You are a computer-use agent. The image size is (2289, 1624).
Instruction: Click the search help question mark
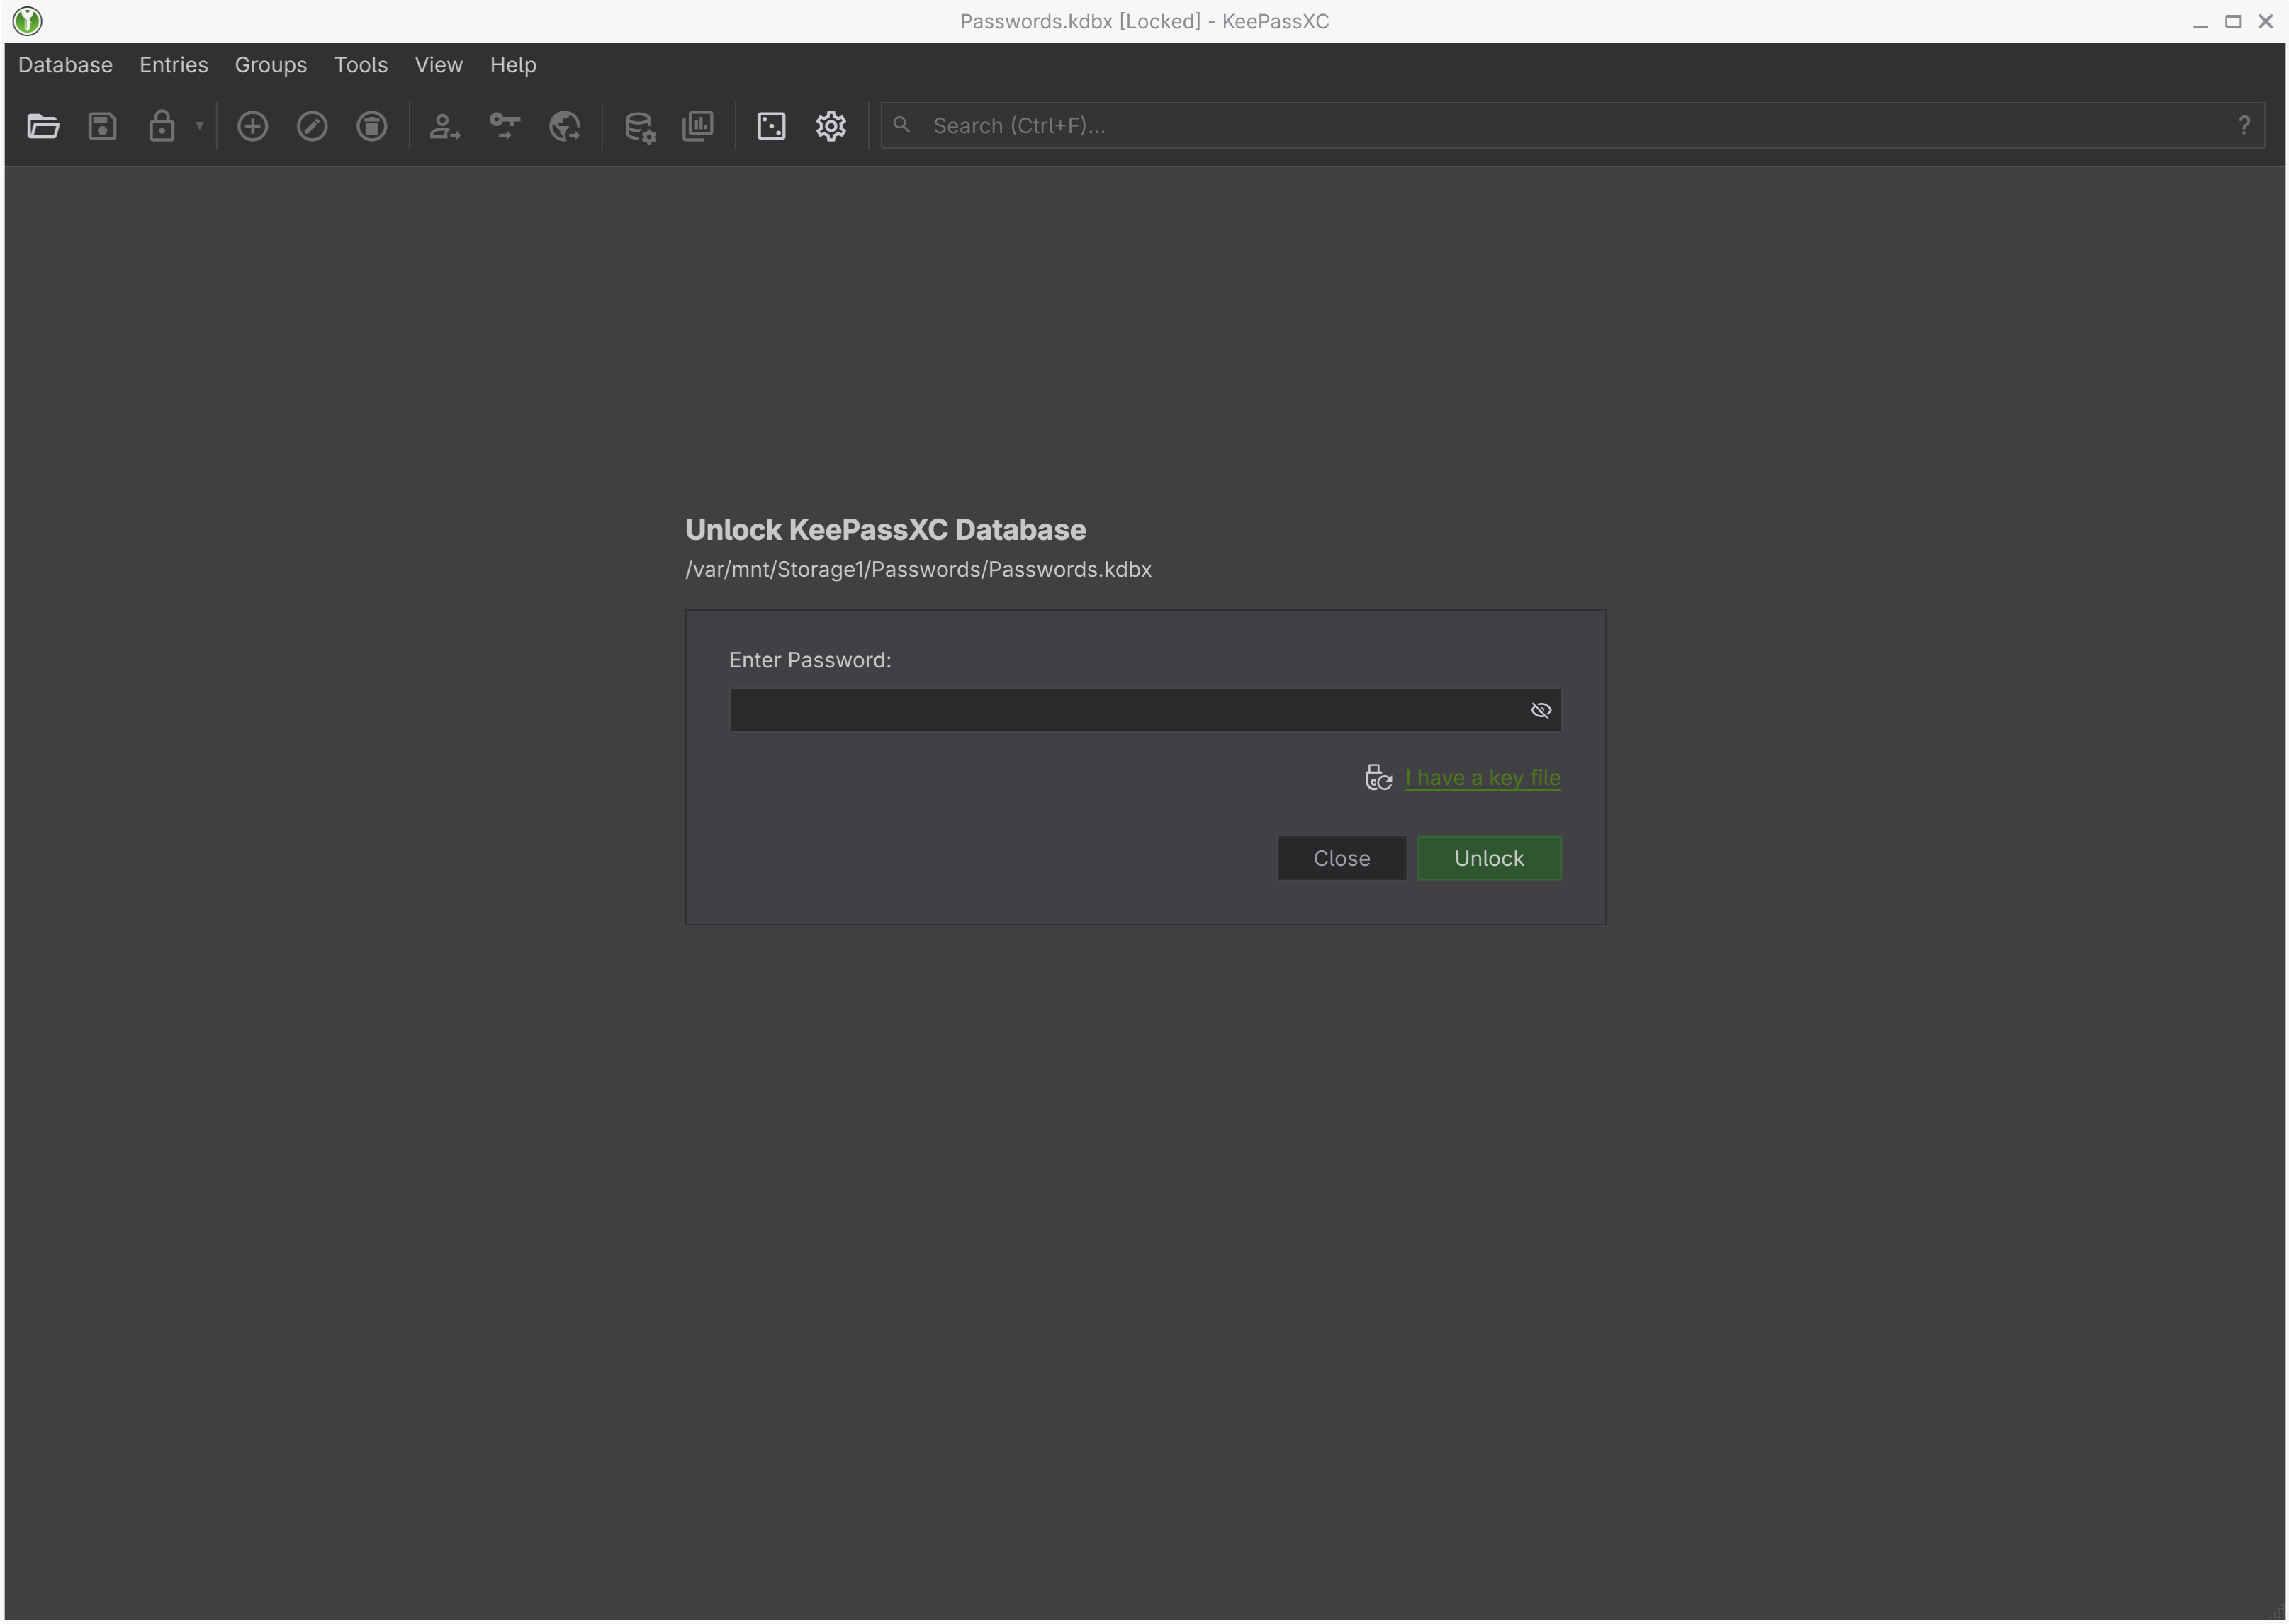pos(2243,125)
